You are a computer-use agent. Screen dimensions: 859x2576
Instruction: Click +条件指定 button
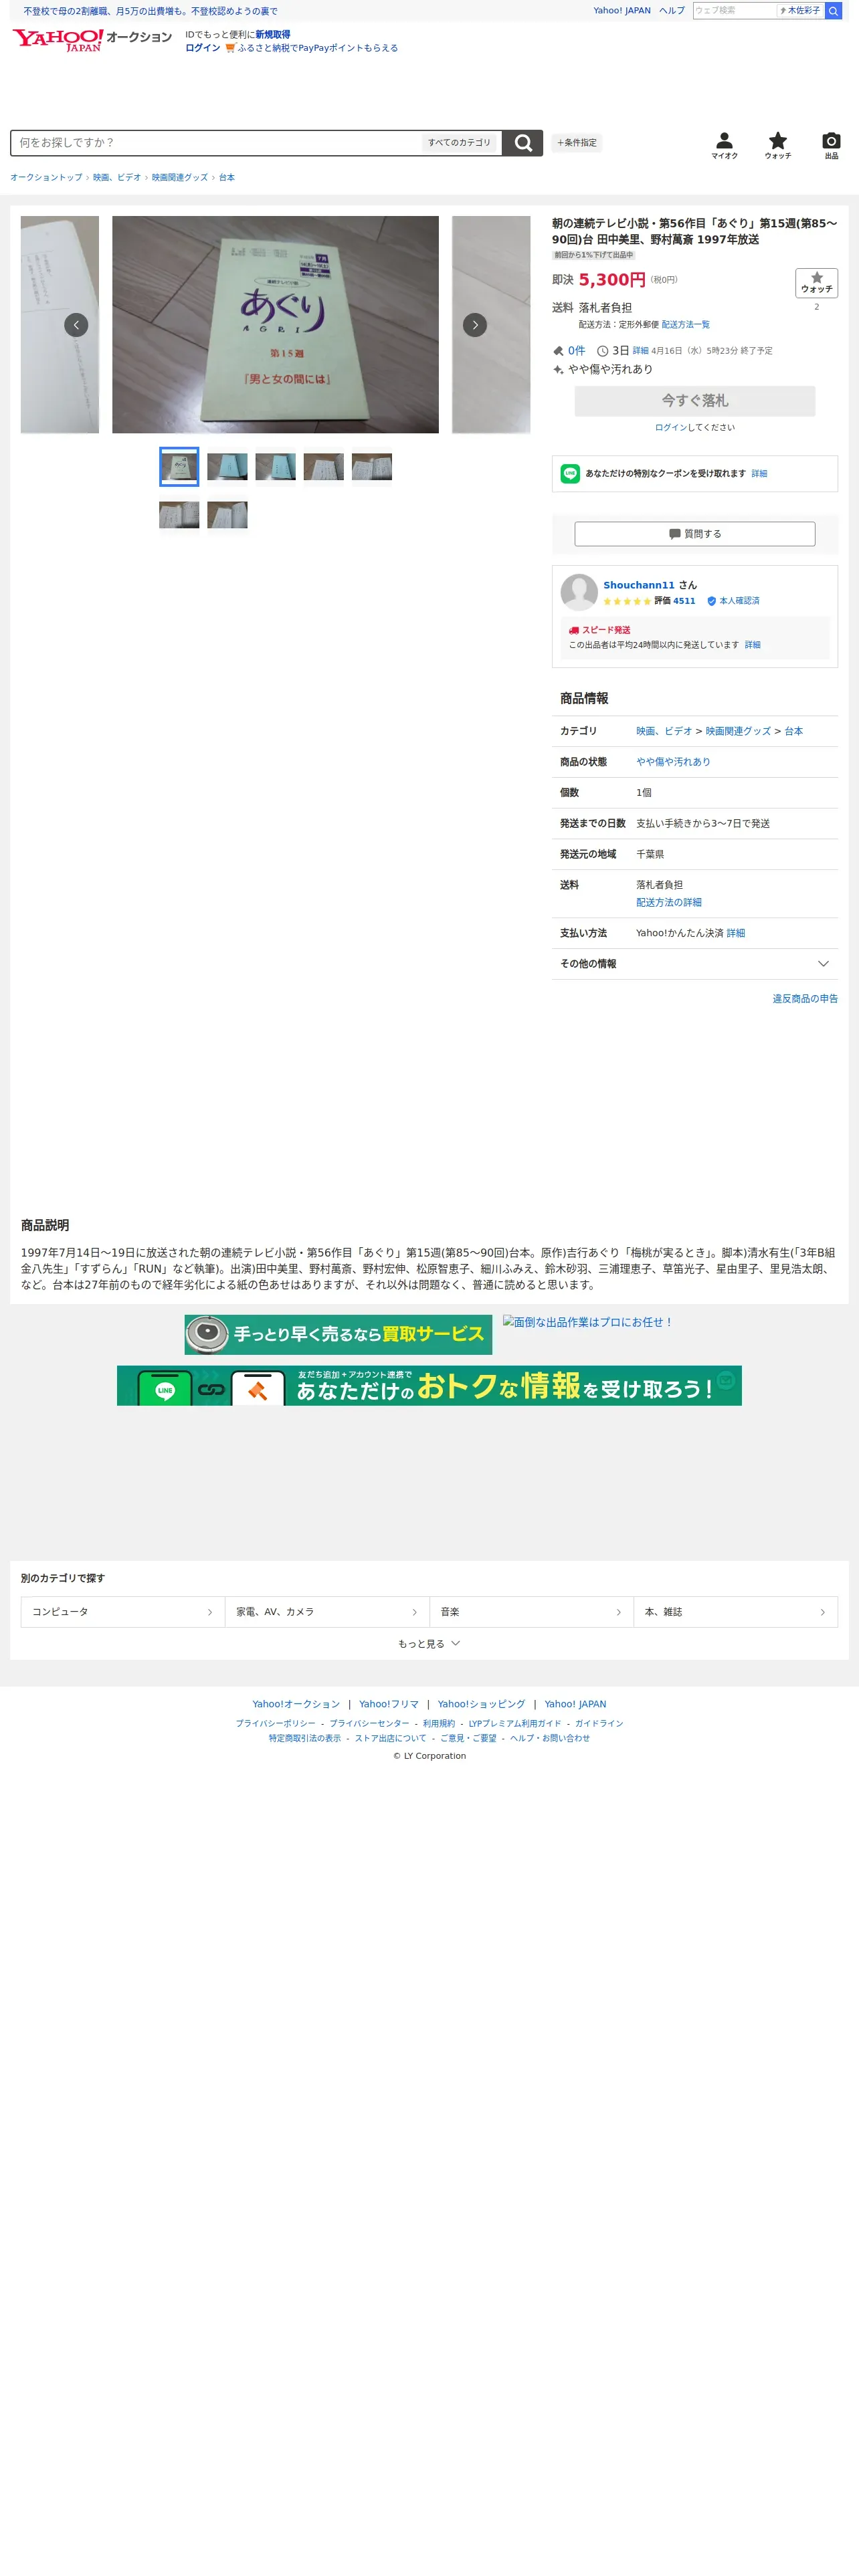577,143
